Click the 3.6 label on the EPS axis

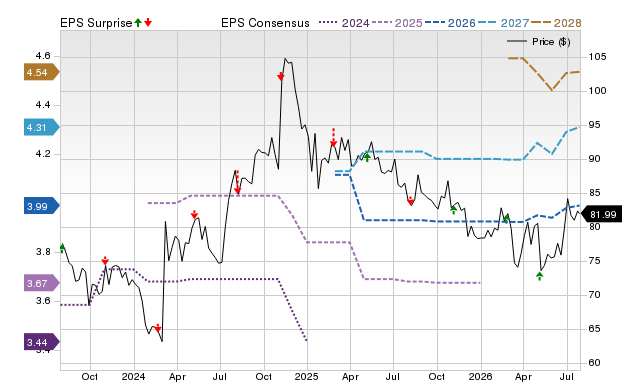coord(43,301)
